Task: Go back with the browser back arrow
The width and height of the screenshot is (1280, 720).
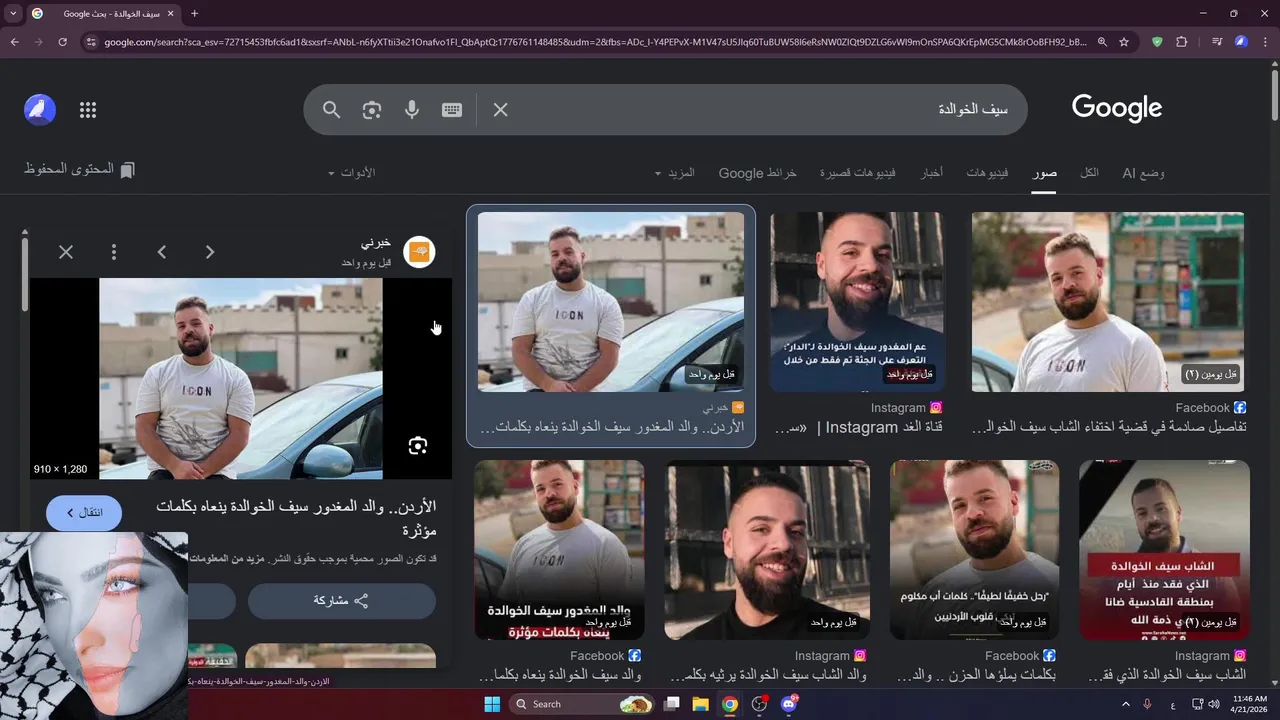Action: [14, 42]
